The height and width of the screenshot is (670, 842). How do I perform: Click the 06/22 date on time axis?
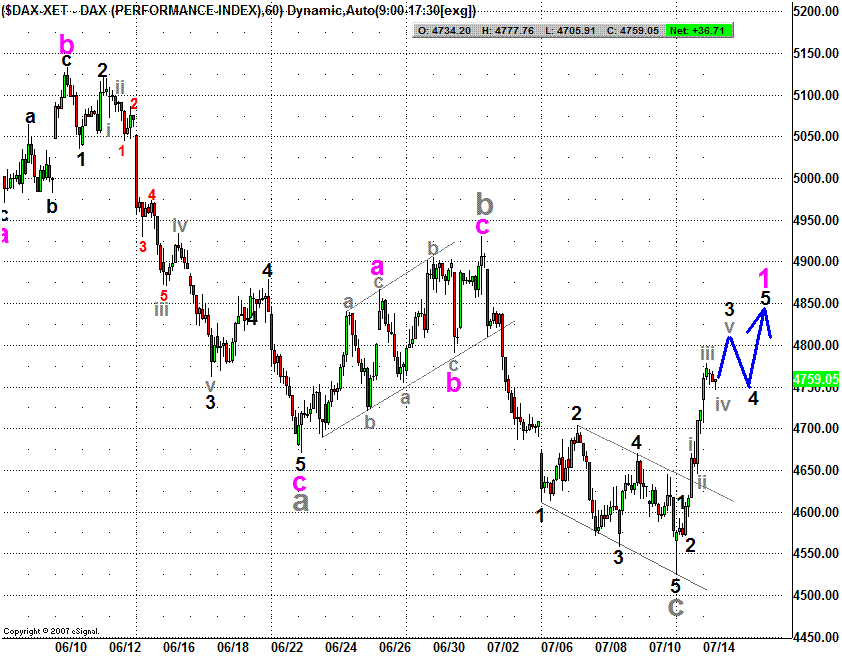tap(288, 648)
